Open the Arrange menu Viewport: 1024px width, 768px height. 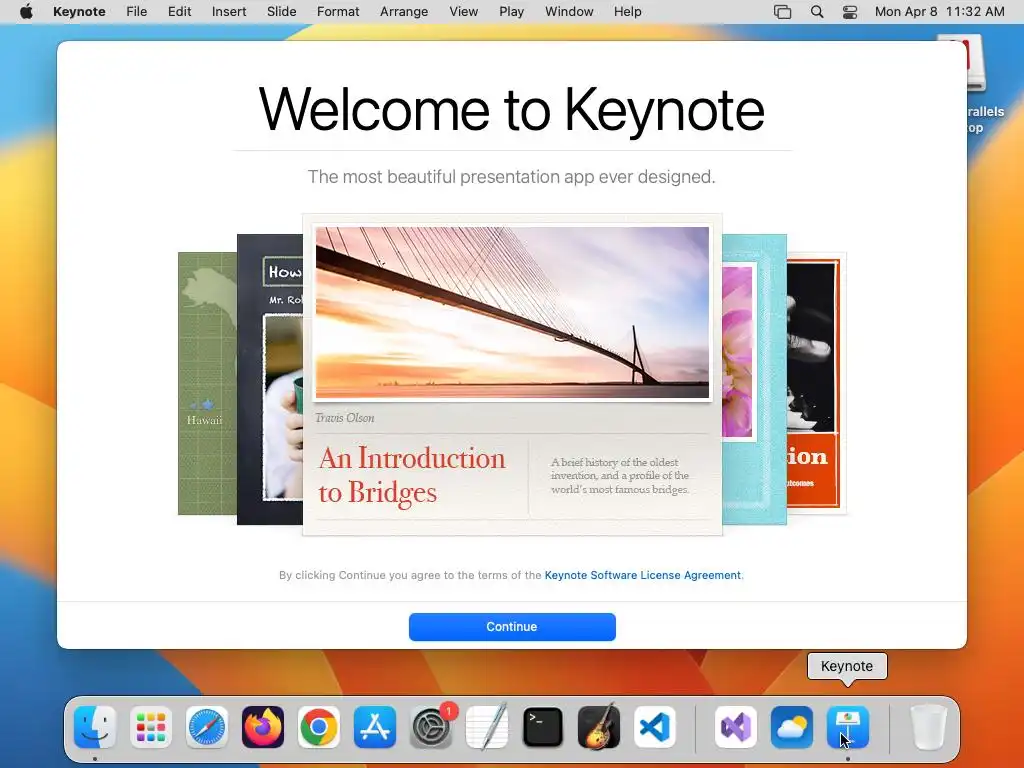404,12
